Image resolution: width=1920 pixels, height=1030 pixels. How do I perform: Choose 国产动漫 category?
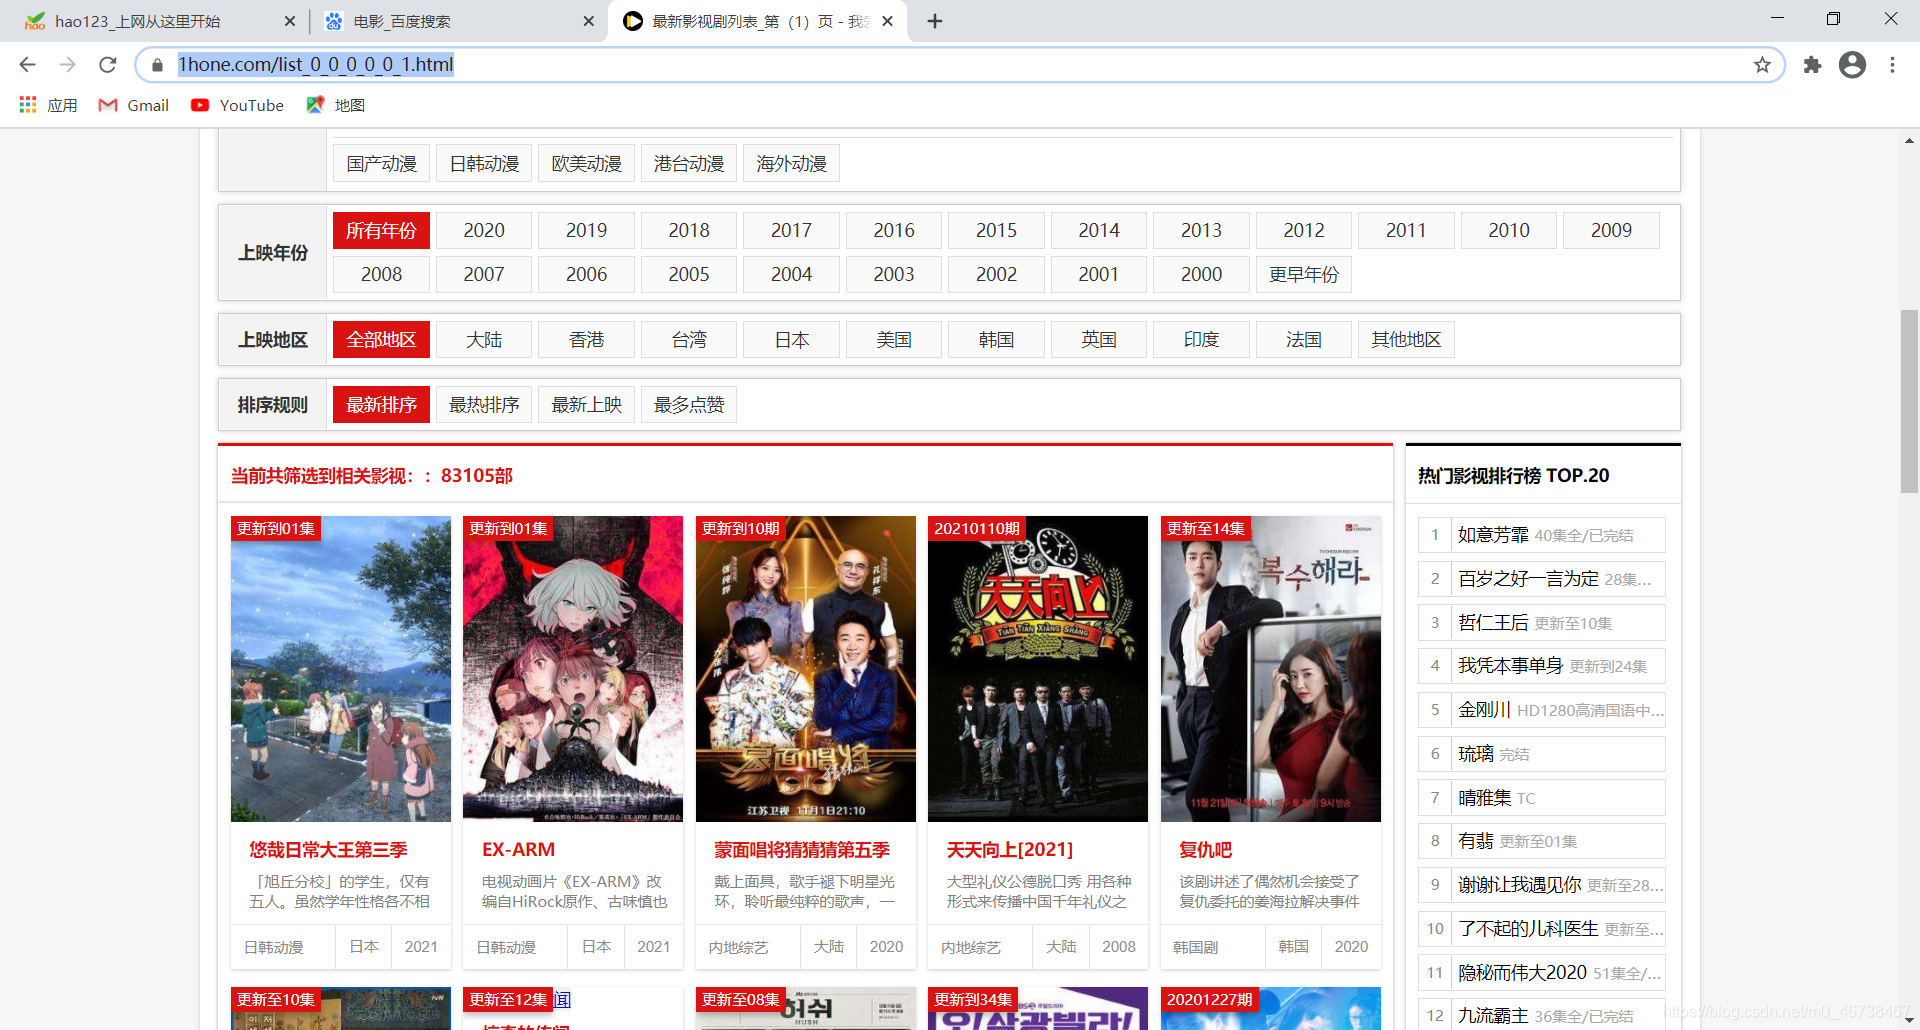[381, 163]
